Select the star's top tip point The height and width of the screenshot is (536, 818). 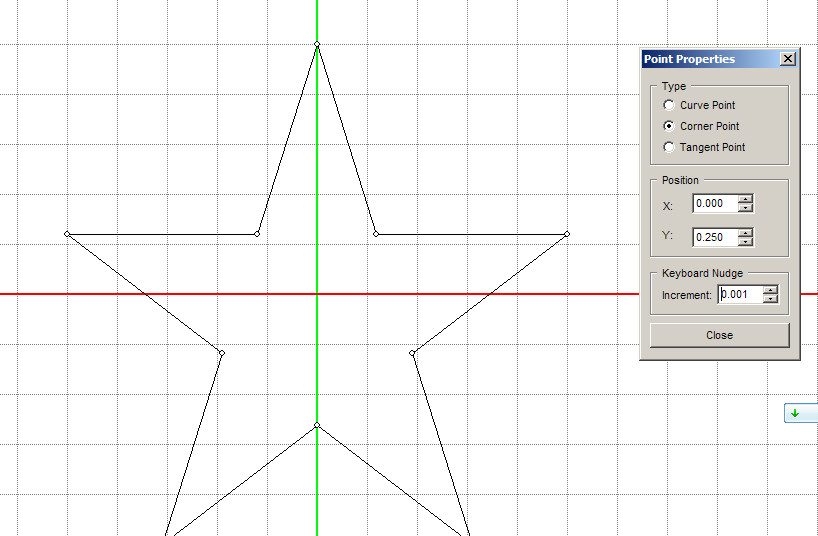click(317, 44)
